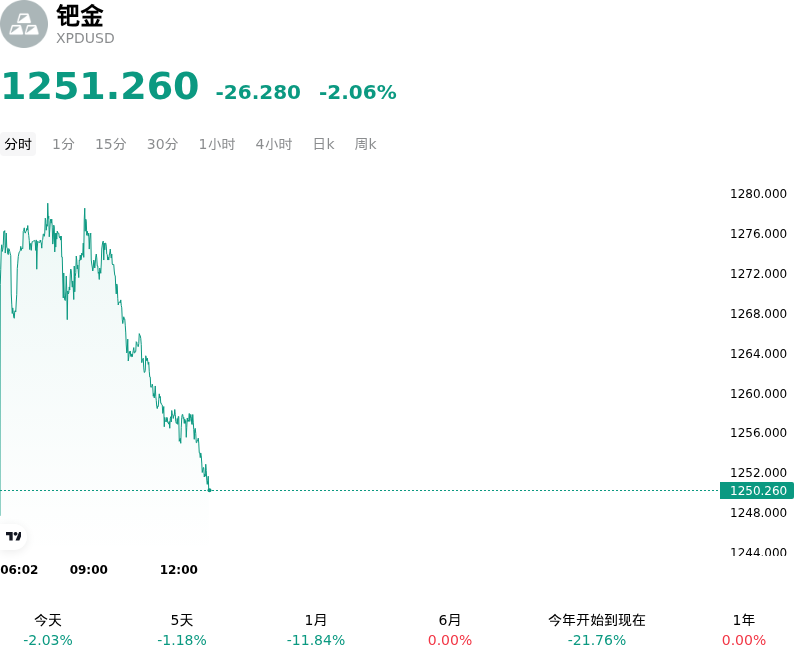Select the 分时 time-sharing tab

18,144
